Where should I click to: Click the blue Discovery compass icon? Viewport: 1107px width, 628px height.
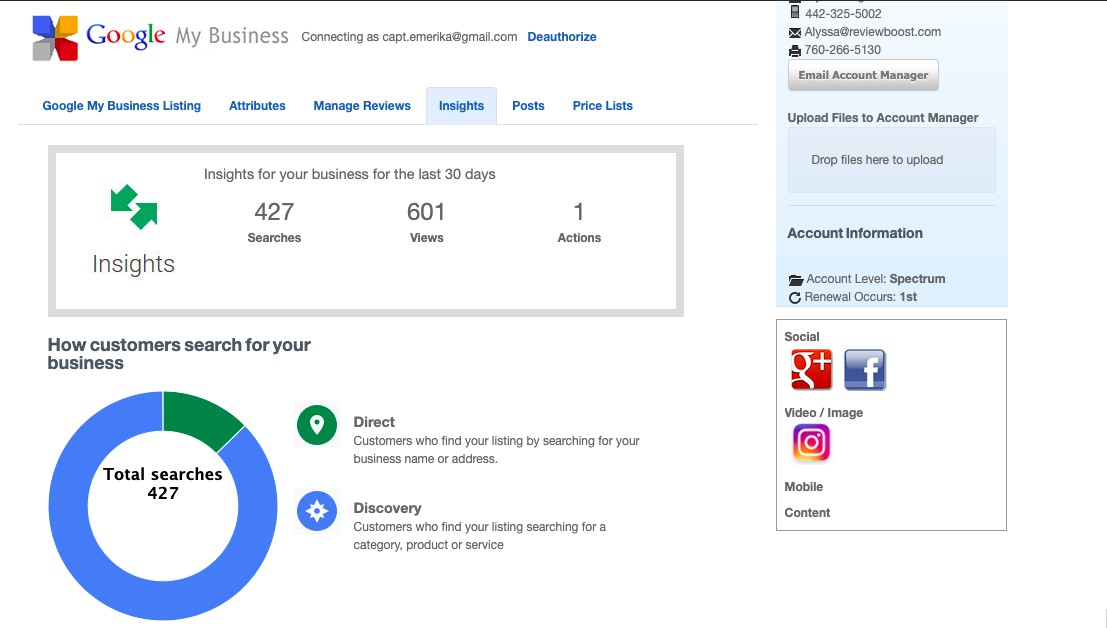pyautogui.click(x=317, y=511)
